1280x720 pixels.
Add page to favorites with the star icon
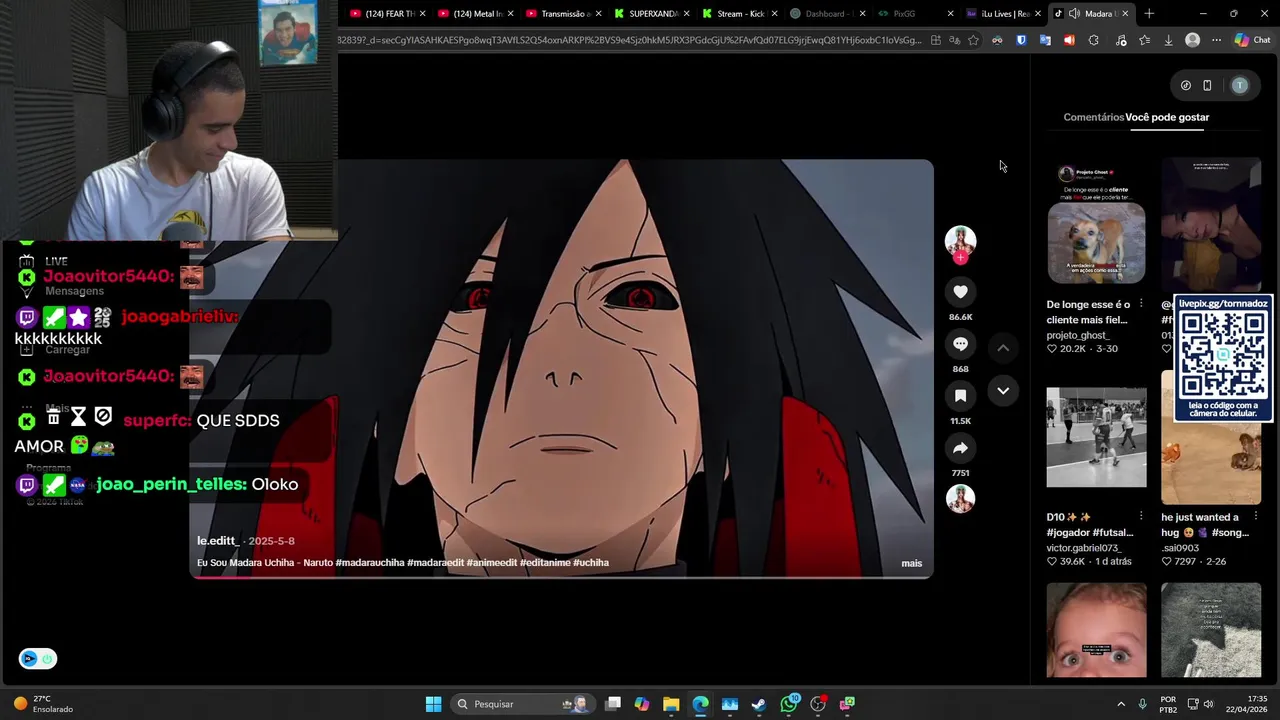pos(973,41)
